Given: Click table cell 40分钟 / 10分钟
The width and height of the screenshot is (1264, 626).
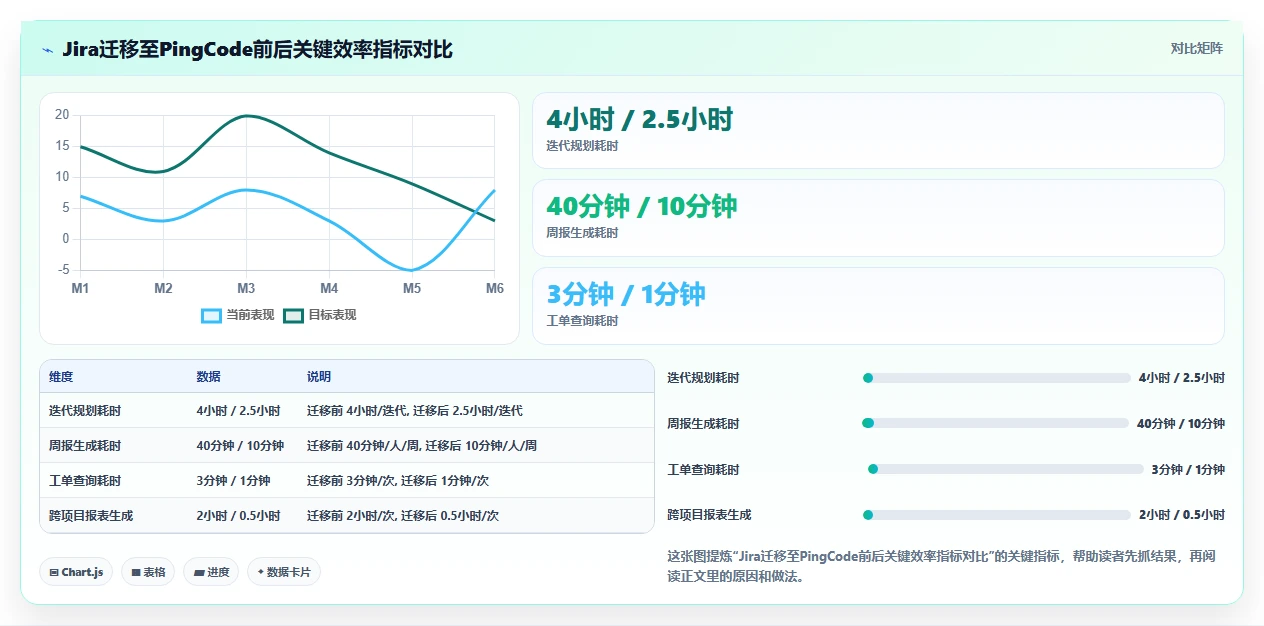Looking at the screenshot, I should pos(240,446).
